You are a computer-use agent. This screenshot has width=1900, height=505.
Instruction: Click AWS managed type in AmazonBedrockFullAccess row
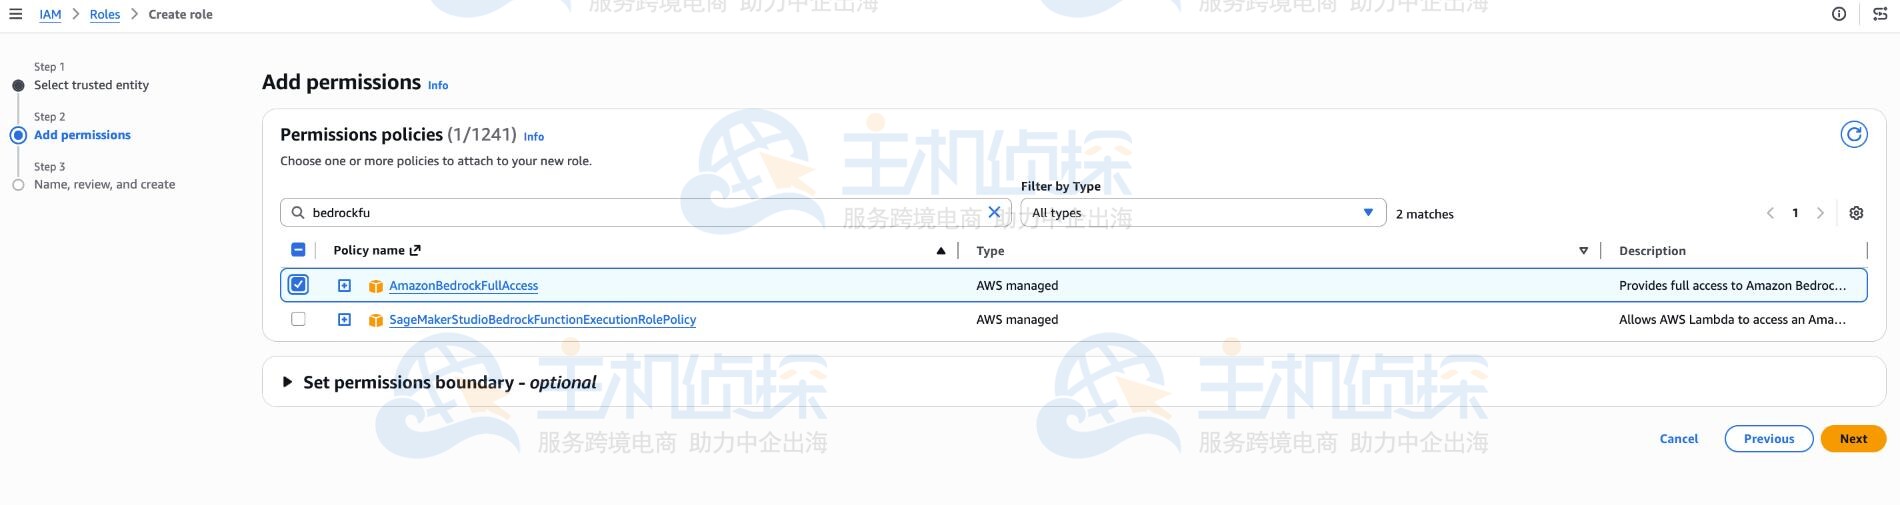pyautogui.click(x=1017, y=286)
